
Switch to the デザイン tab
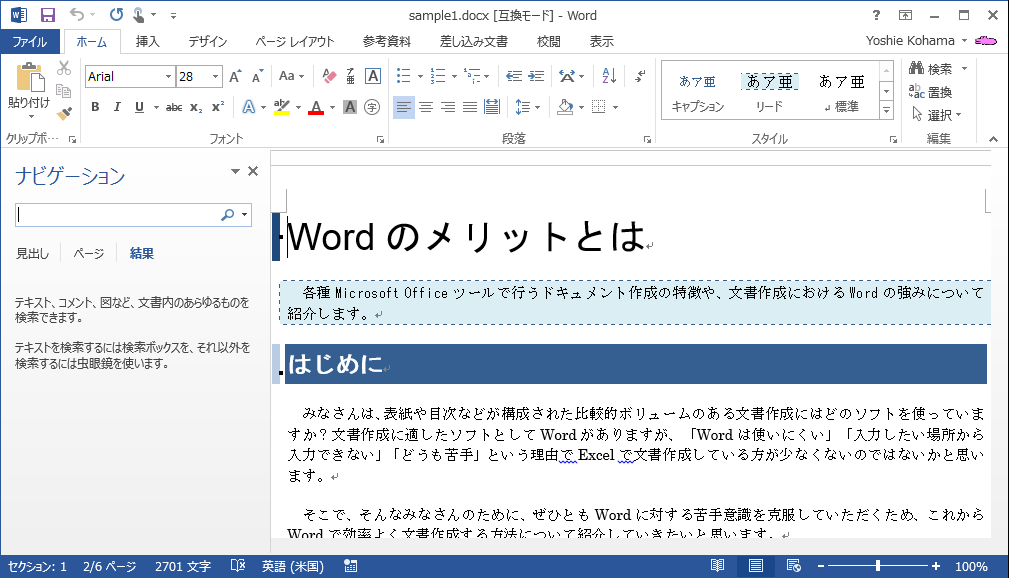(207, 42)
